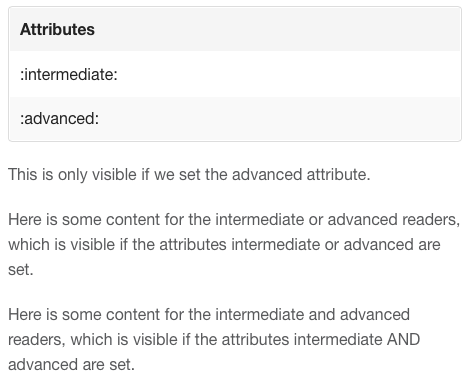Screen dimensions: 468x392
Task: Click 'Here' starting the second paragraph
Action: pos(25,220)
